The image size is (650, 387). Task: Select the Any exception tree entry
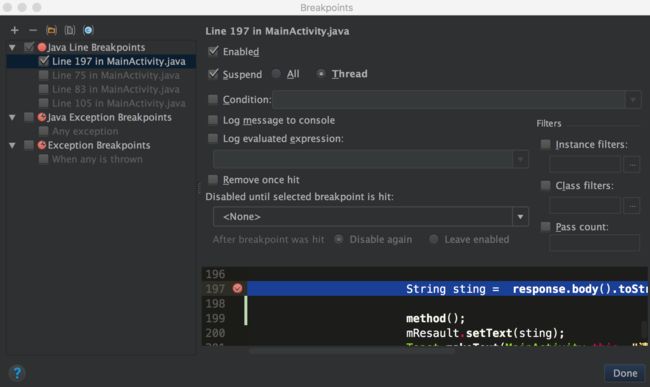pos(85,131)
